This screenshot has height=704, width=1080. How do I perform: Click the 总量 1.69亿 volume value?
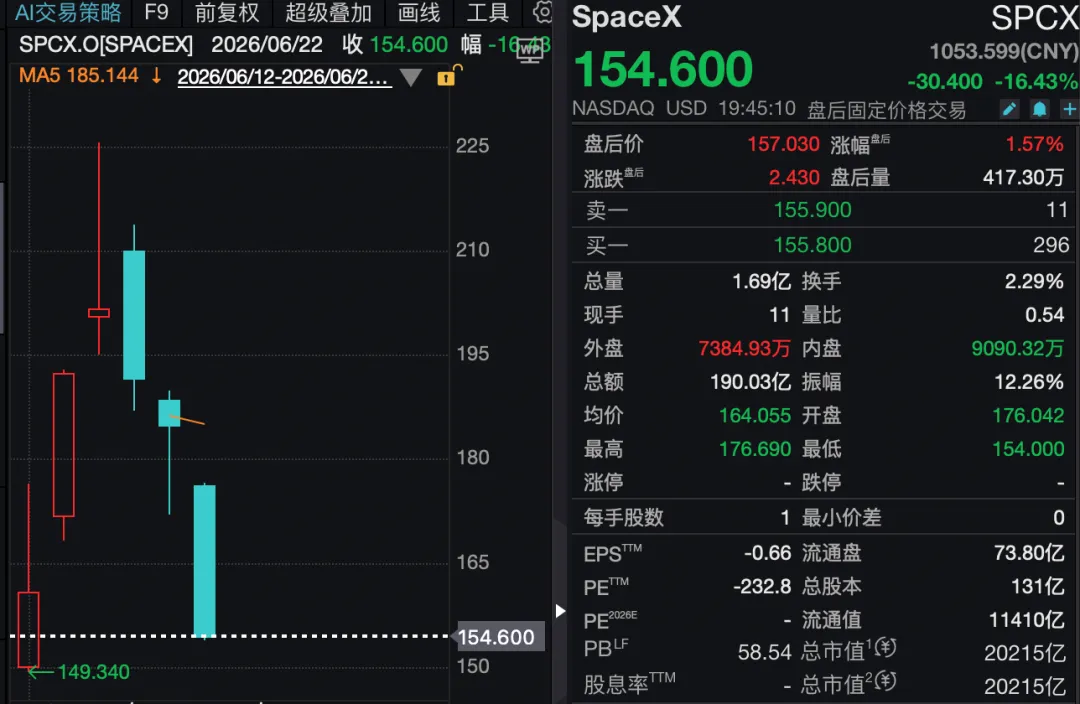[761, 281]
